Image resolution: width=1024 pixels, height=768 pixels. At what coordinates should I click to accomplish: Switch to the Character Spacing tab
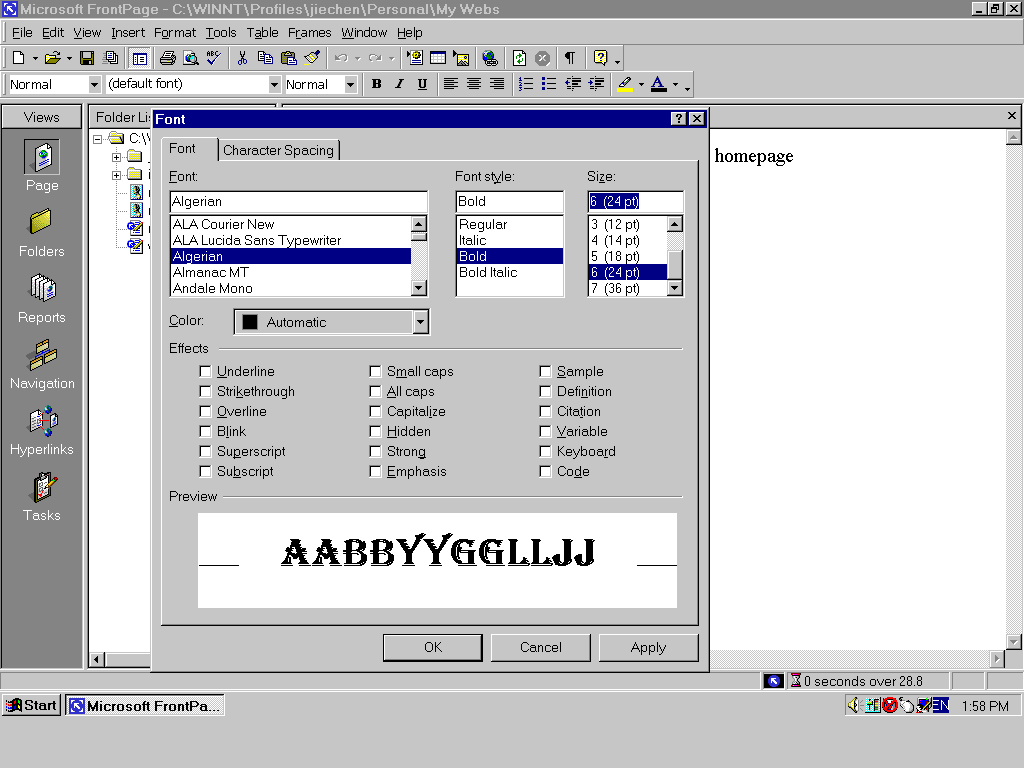coord(278,150)
